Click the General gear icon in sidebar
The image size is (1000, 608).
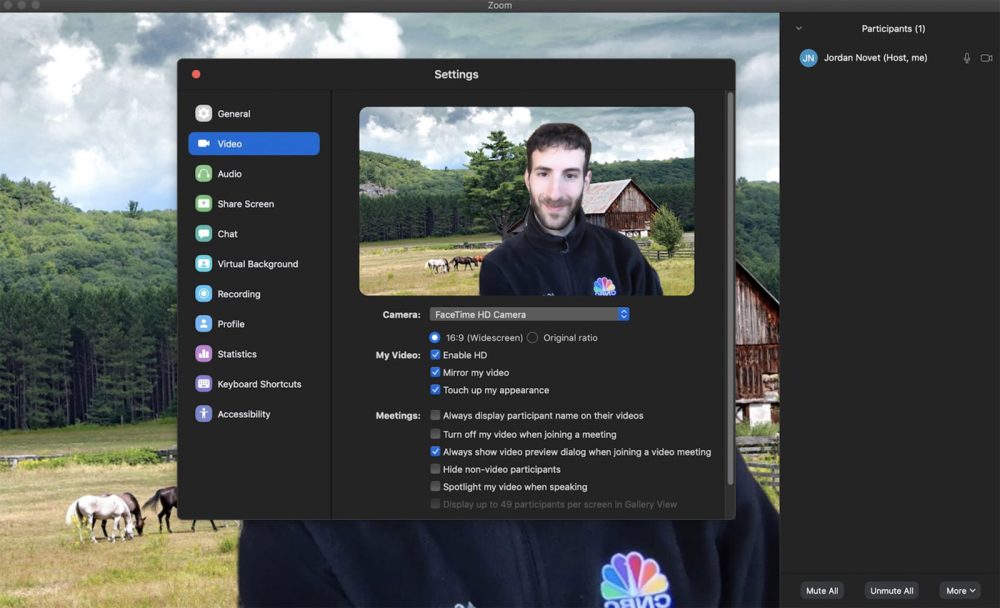point(204,114)
